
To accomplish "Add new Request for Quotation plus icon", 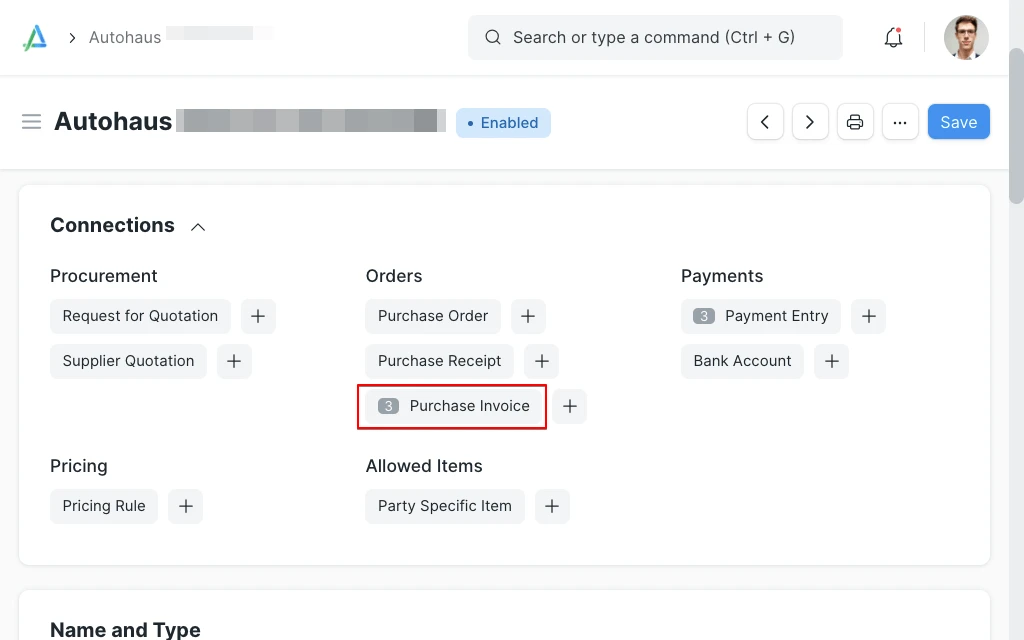I will (258, 316).
